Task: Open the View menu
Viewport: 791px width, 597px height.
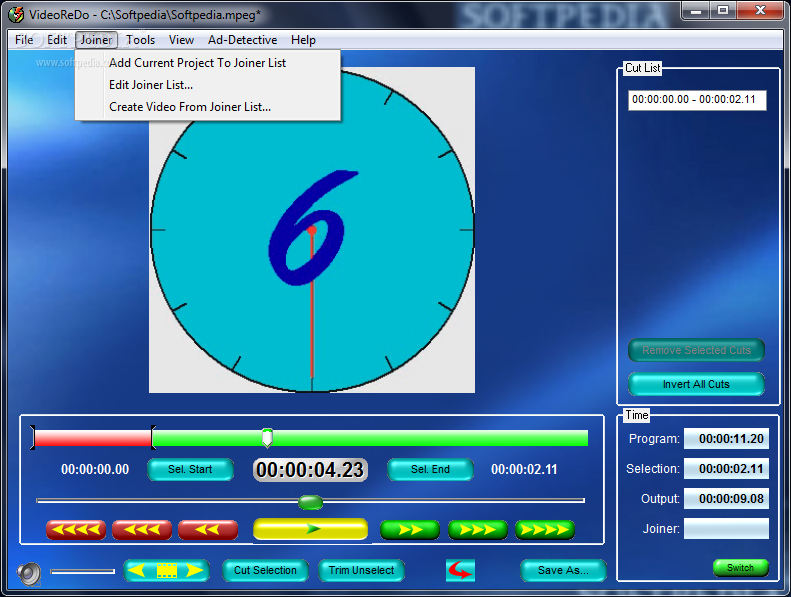Action: (181, 40)
